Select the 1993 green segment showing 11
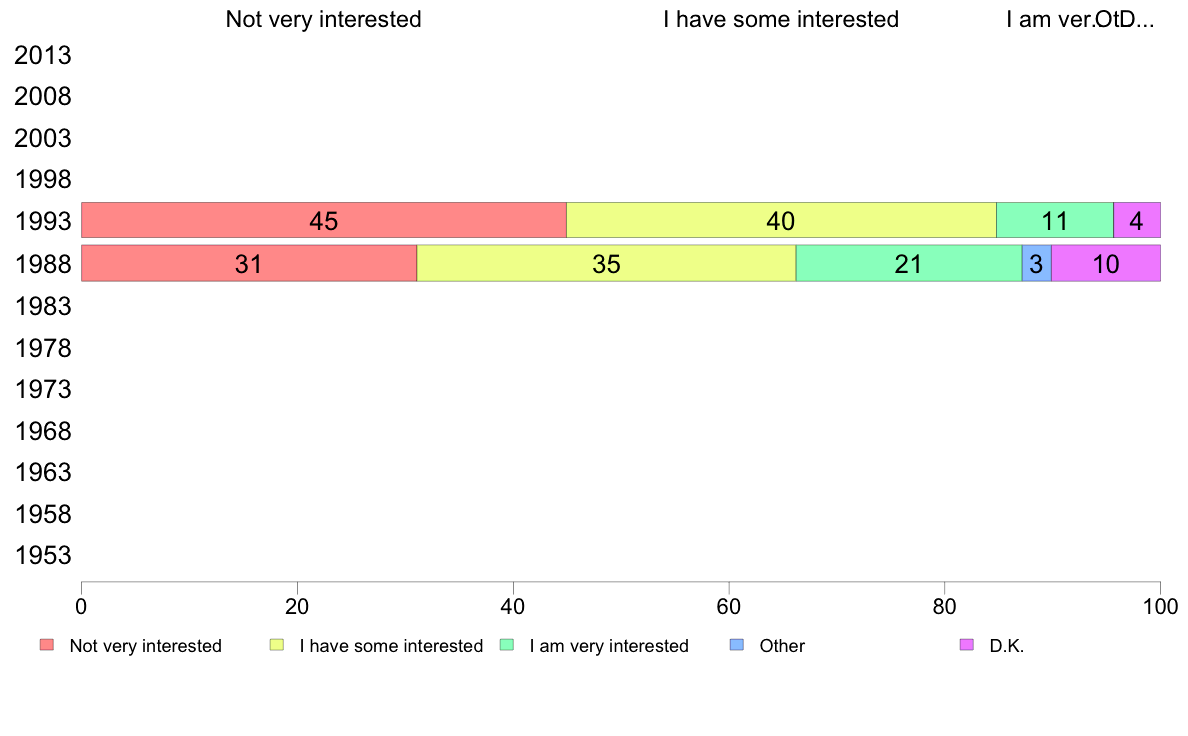 [x=1055, y=221]
